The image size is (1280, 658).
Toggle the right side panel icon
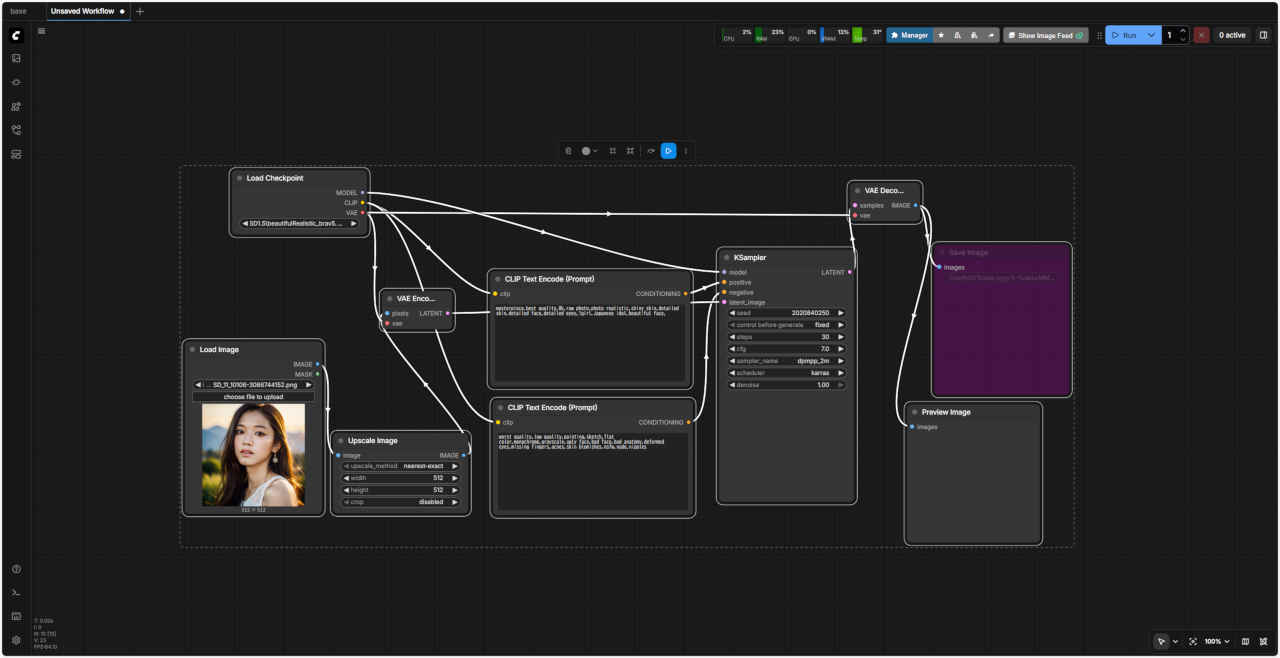point(1263,35)
